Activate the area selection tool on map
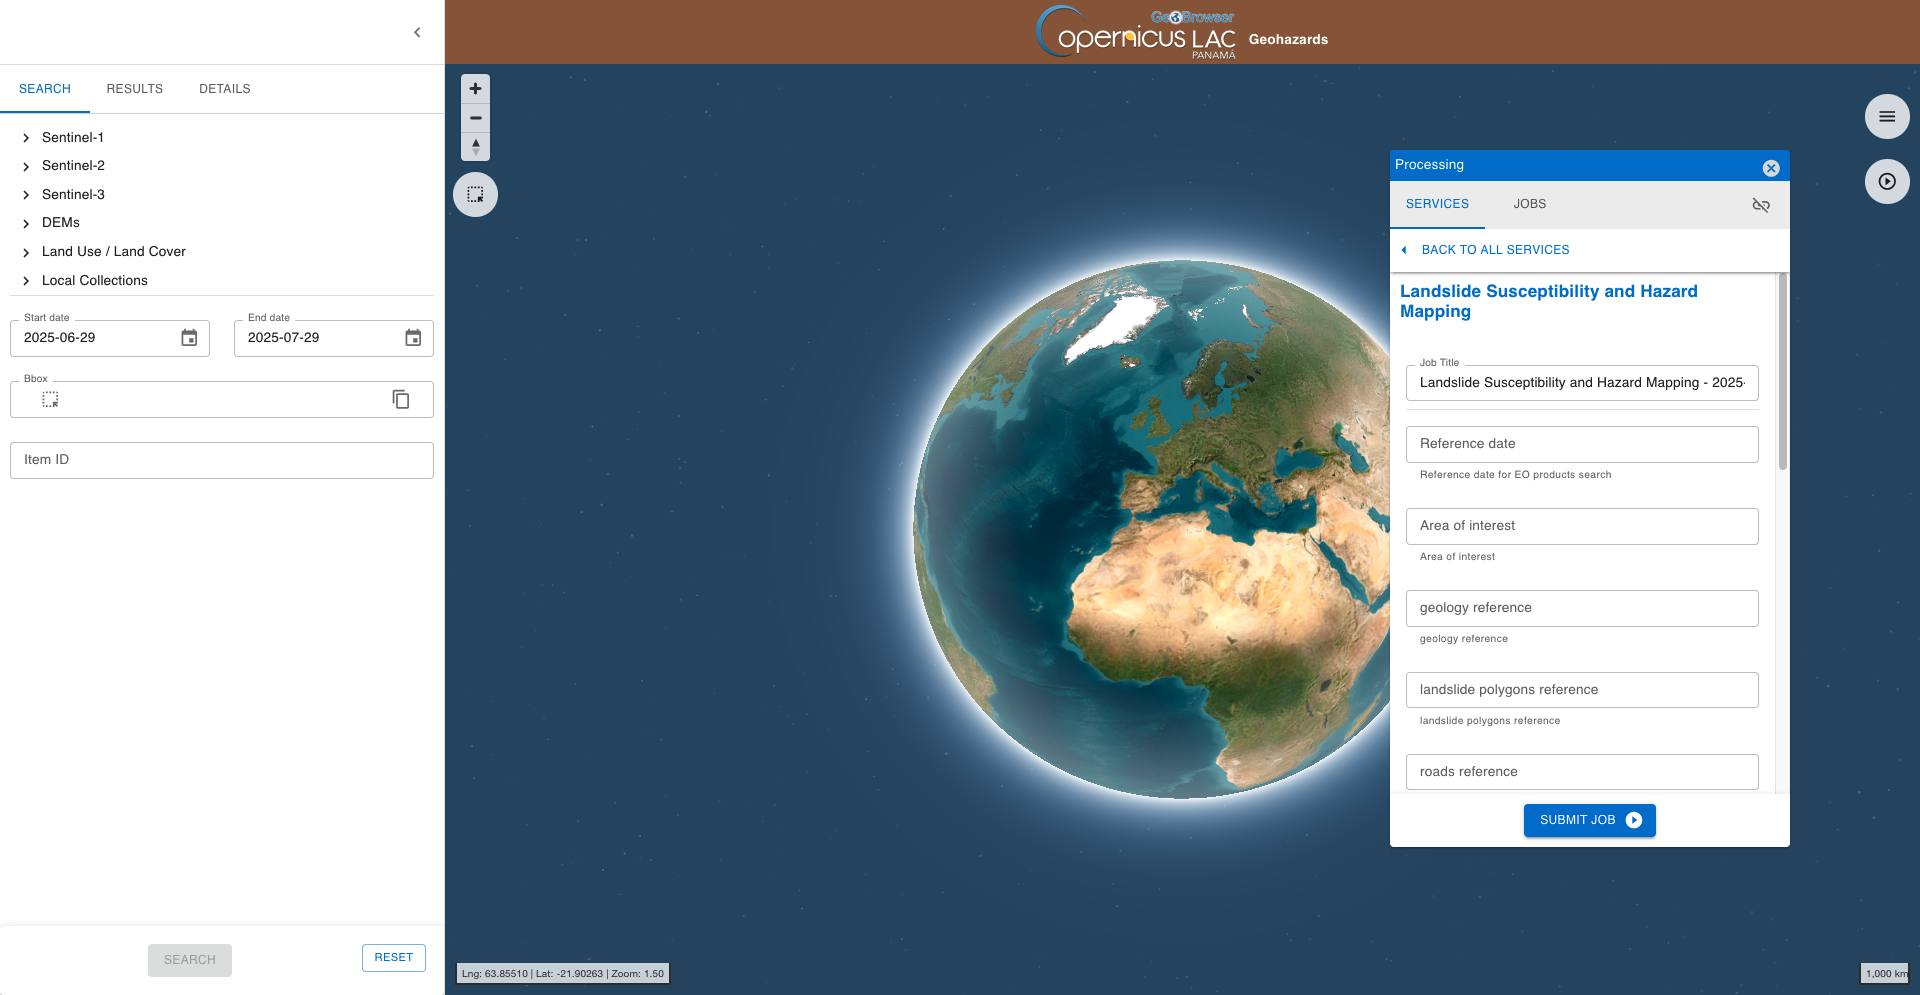Image resolution: width=1920 pixels, height=995 pixels. pyautogui.click(x=475, y=195)
